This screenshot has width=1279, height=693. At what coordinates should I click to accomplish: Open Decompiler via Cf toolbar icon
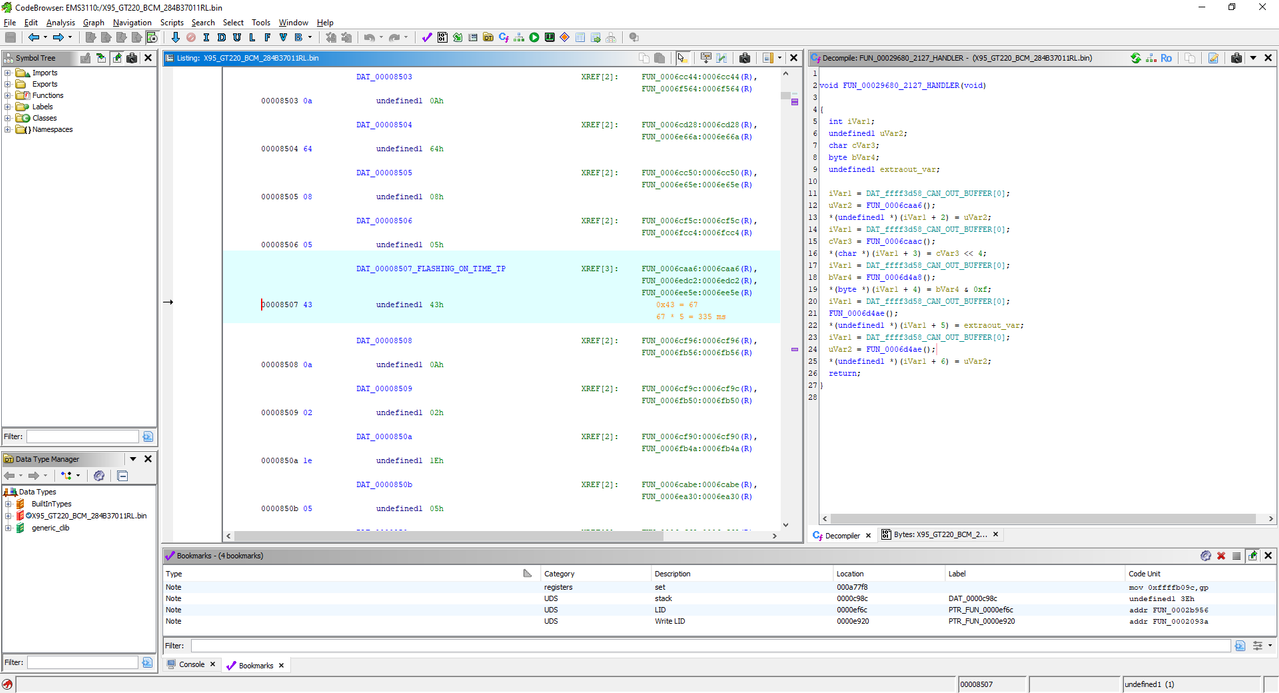pos(503,37)
